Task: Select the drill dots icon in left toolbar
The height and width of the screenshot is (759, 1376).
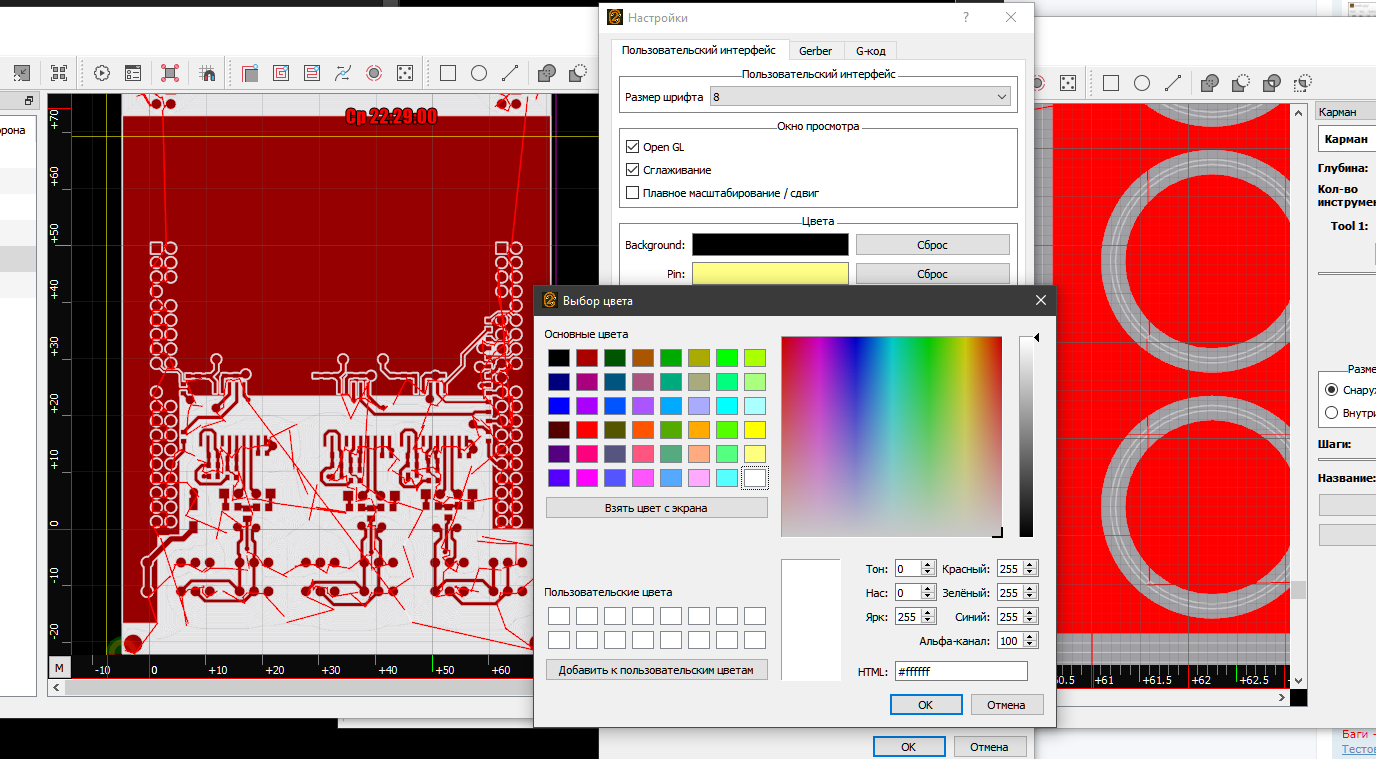Action: 405,73
